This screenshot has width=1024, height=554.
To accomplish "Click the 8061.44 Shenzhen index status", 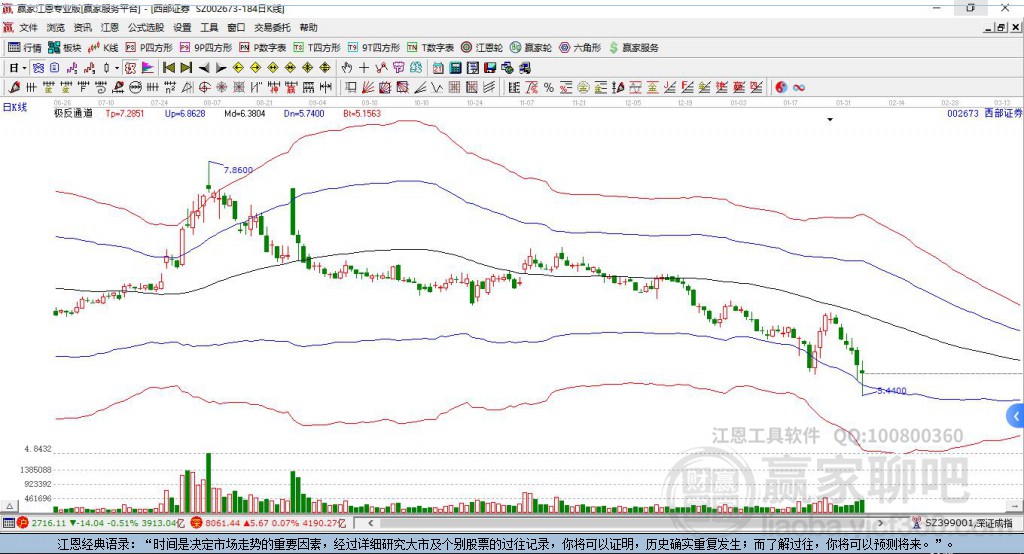I will pyautogui.click(x=268, y=523).
